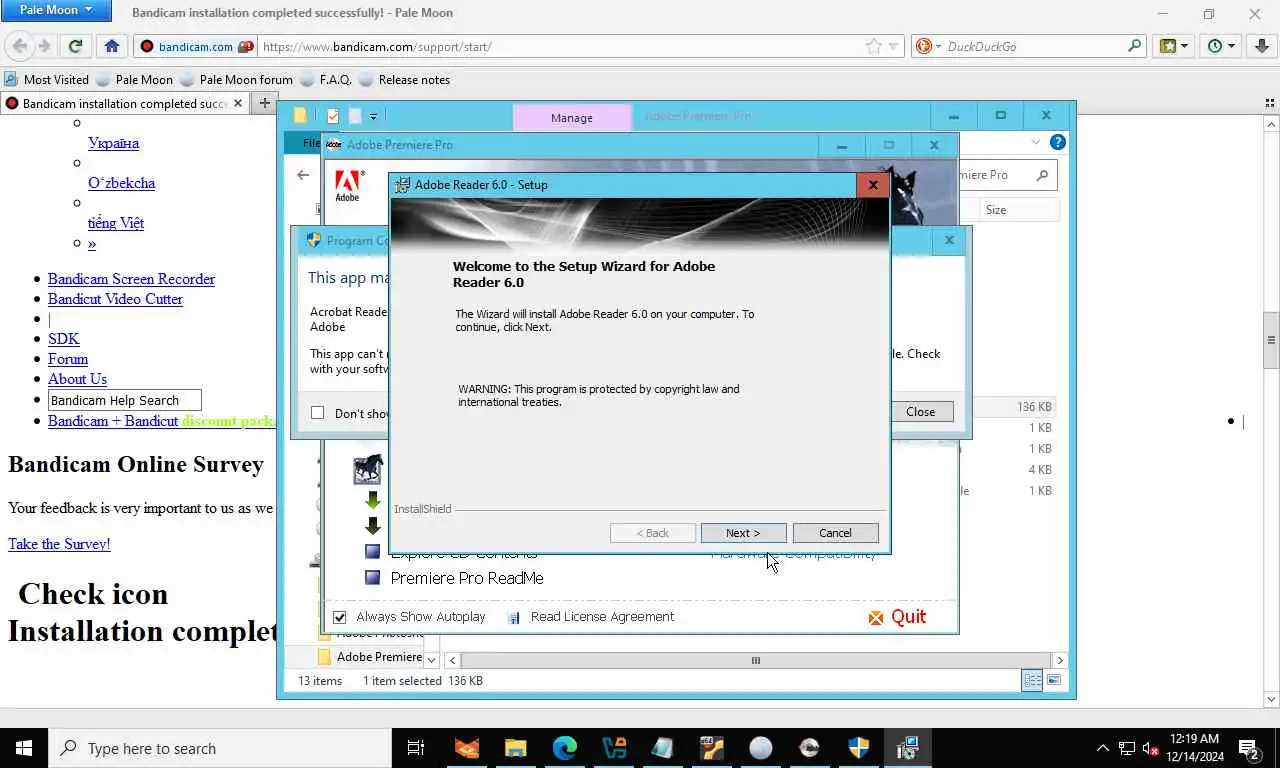Click browser page vertical scrollbar
Image resolution: width=1280 pixels, height=768 pixels.
click(1271, 340)
